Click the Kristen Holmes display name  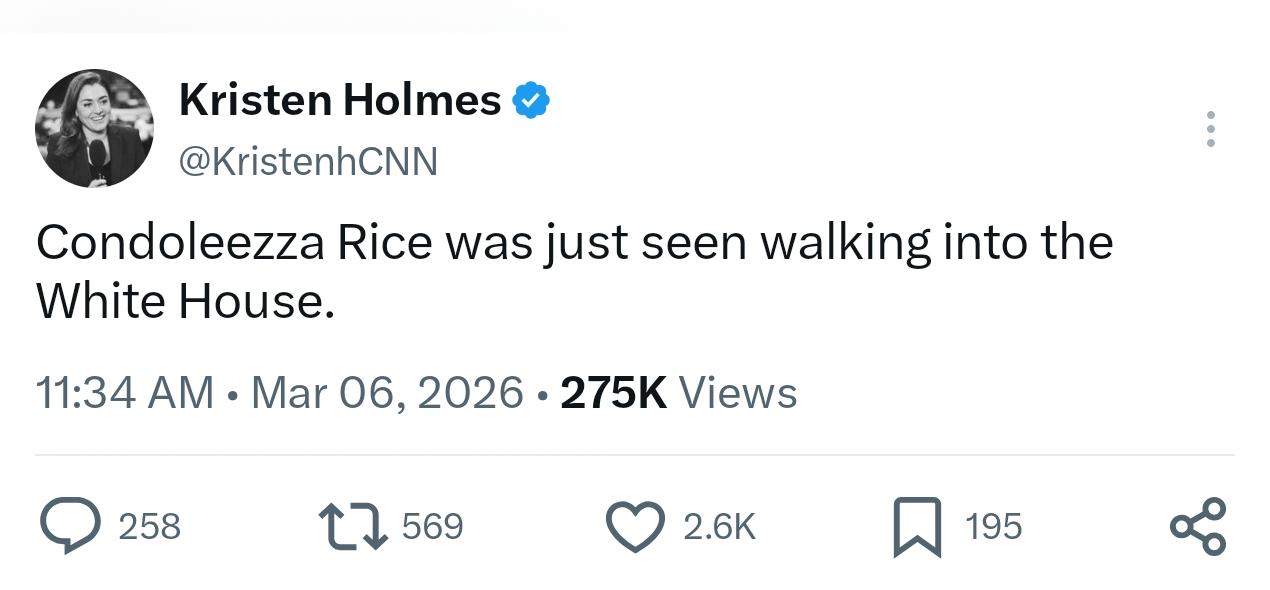(x=340, y=100)
